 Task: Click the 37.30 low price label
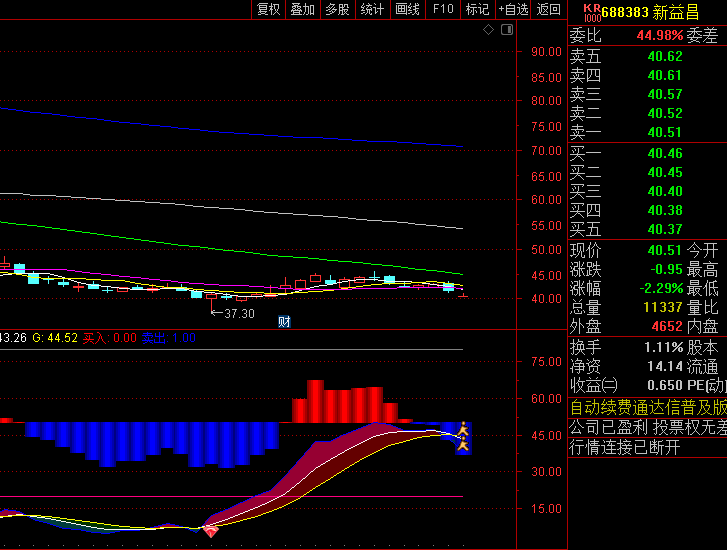click(239, 314)
